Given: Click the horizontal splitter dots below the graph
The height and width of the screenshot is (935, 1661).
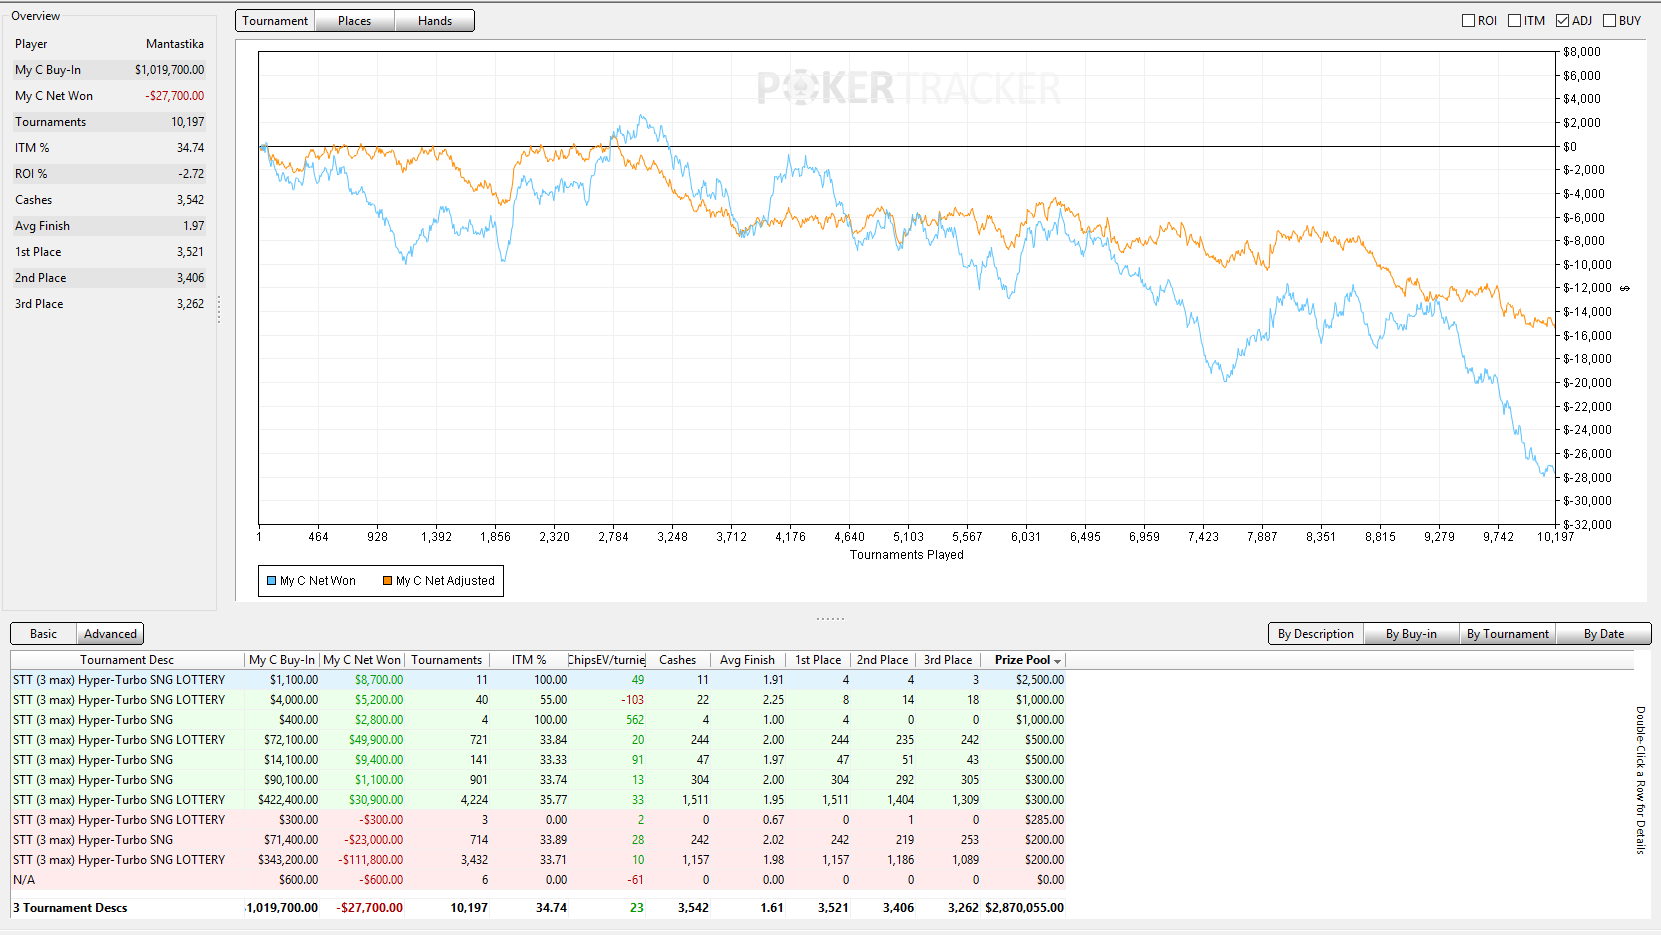Looking at the screenshot, I should click(830, 618).
